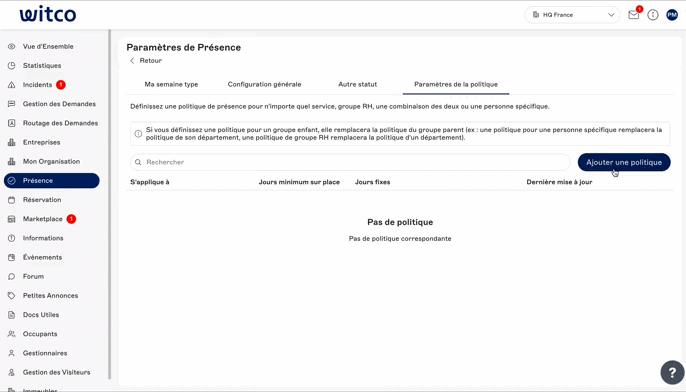Click the Présence checkmark icon
The height and width of the screenshot is (392, 686).
tap(11, 181)
